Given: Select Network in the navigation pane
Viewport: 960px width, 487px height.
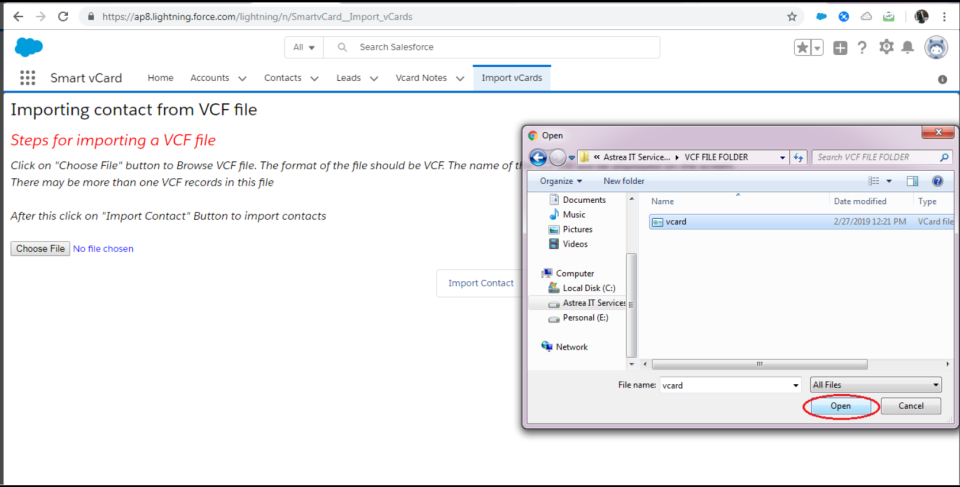Looking at the screenshot, I should [x=564, y=347].
